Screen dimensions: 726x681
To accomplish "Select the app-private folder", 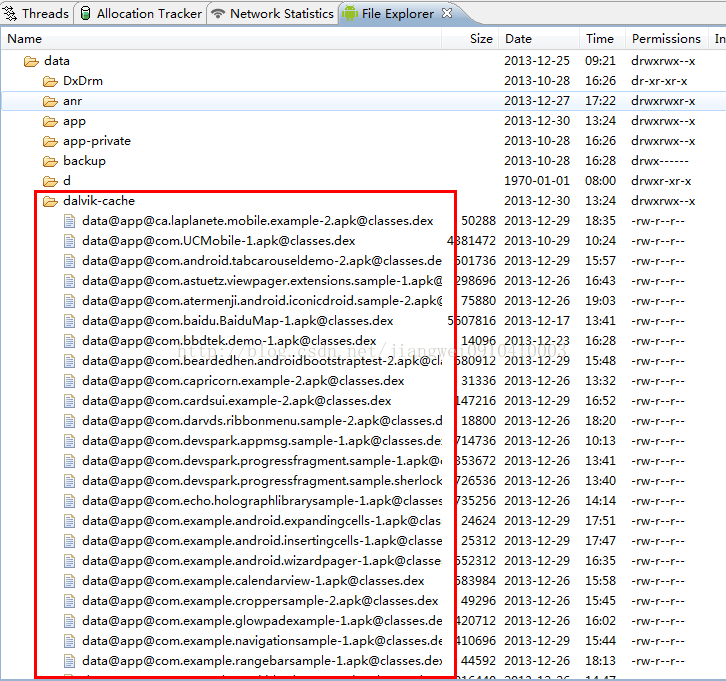I will click(x=97, y=141).
